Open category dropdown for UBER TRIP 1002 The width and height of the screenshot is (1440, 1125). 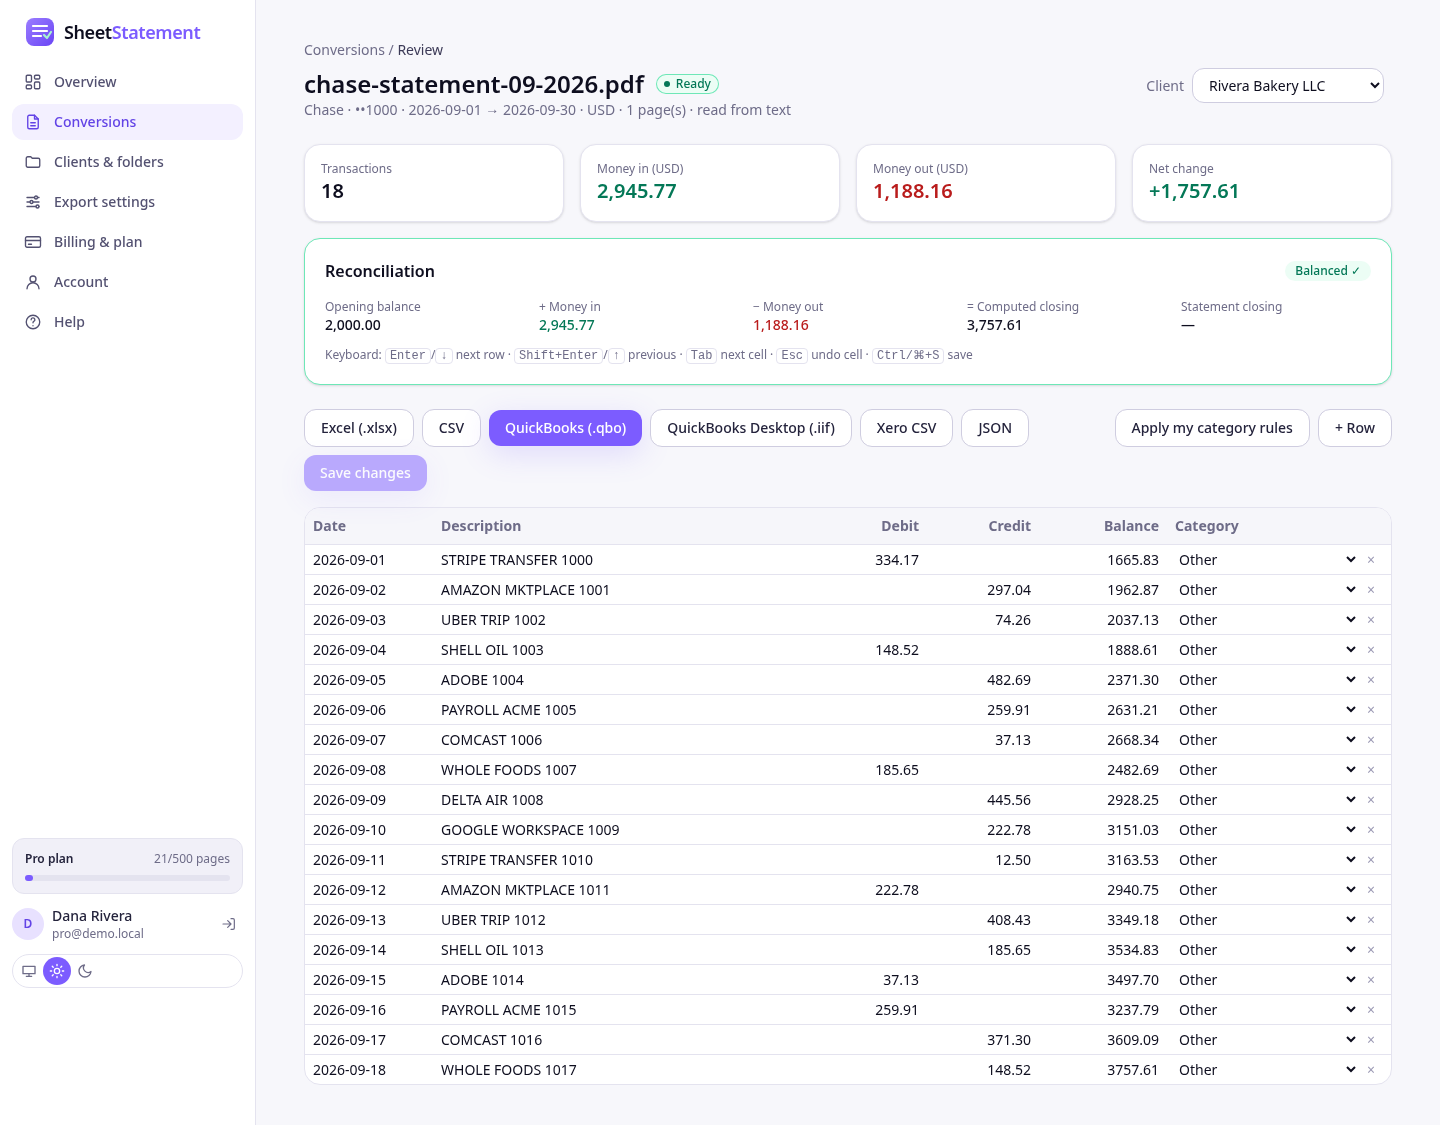(x=1267, y=620)
